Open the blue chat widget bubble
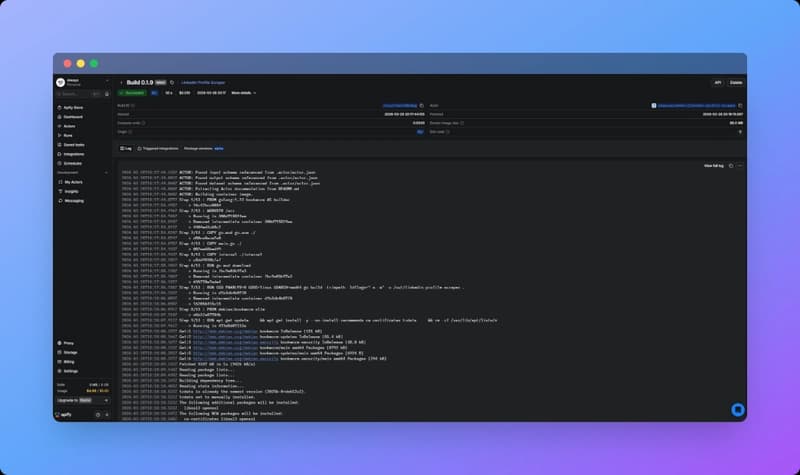This screenshot has height=475, width=800. (x=738, y=410)
